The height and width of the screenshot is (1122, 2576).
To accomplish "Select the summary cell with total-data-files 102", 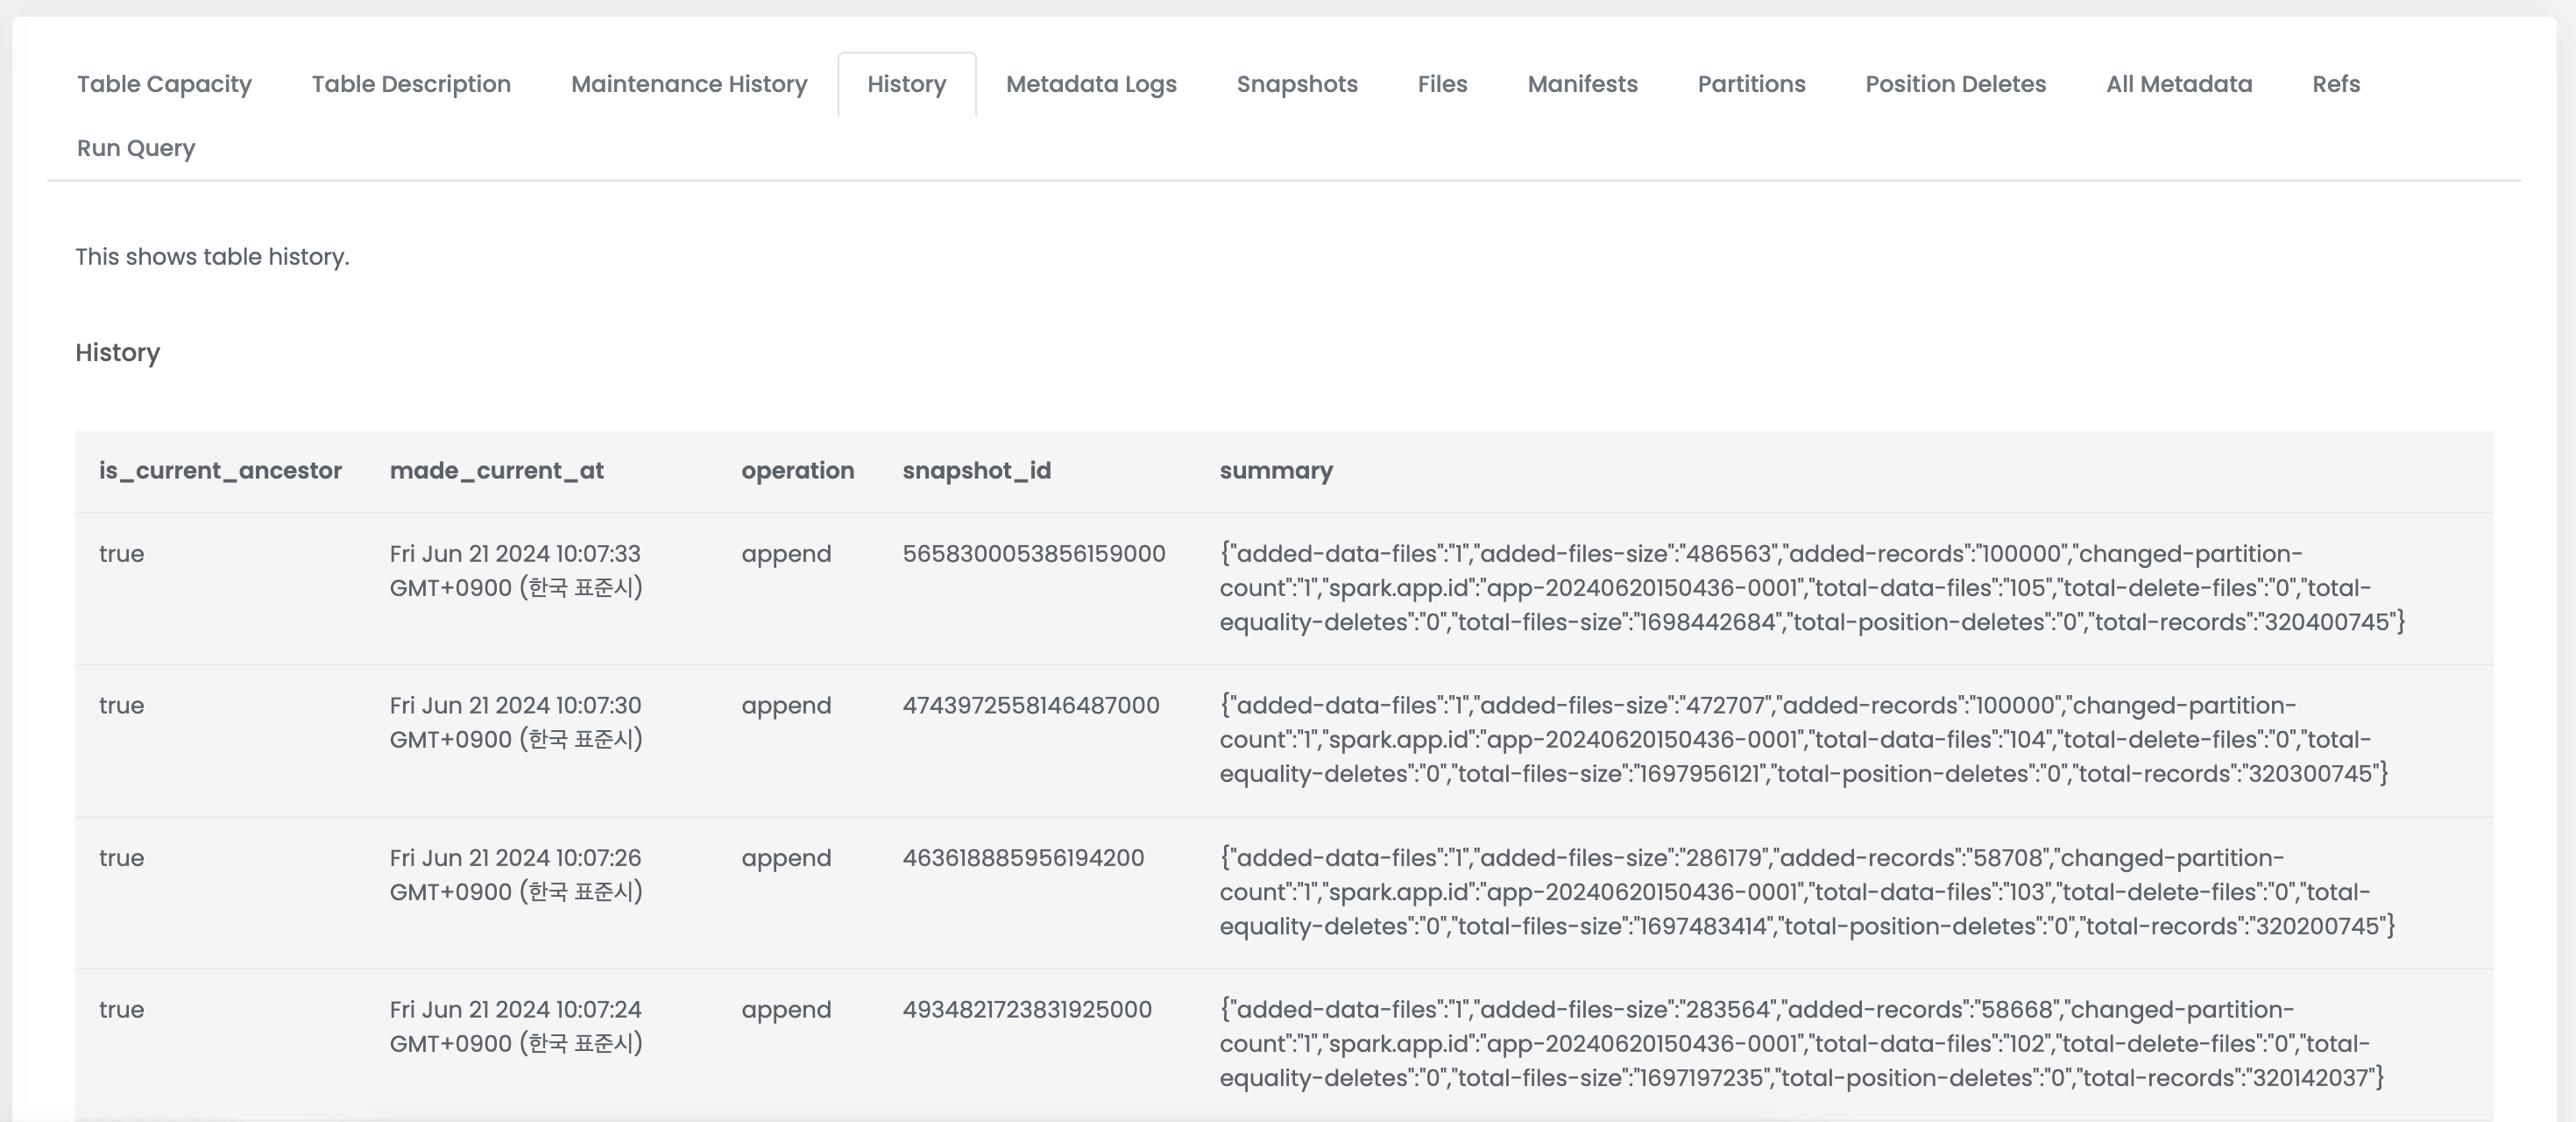I will coord(1802,1044).
